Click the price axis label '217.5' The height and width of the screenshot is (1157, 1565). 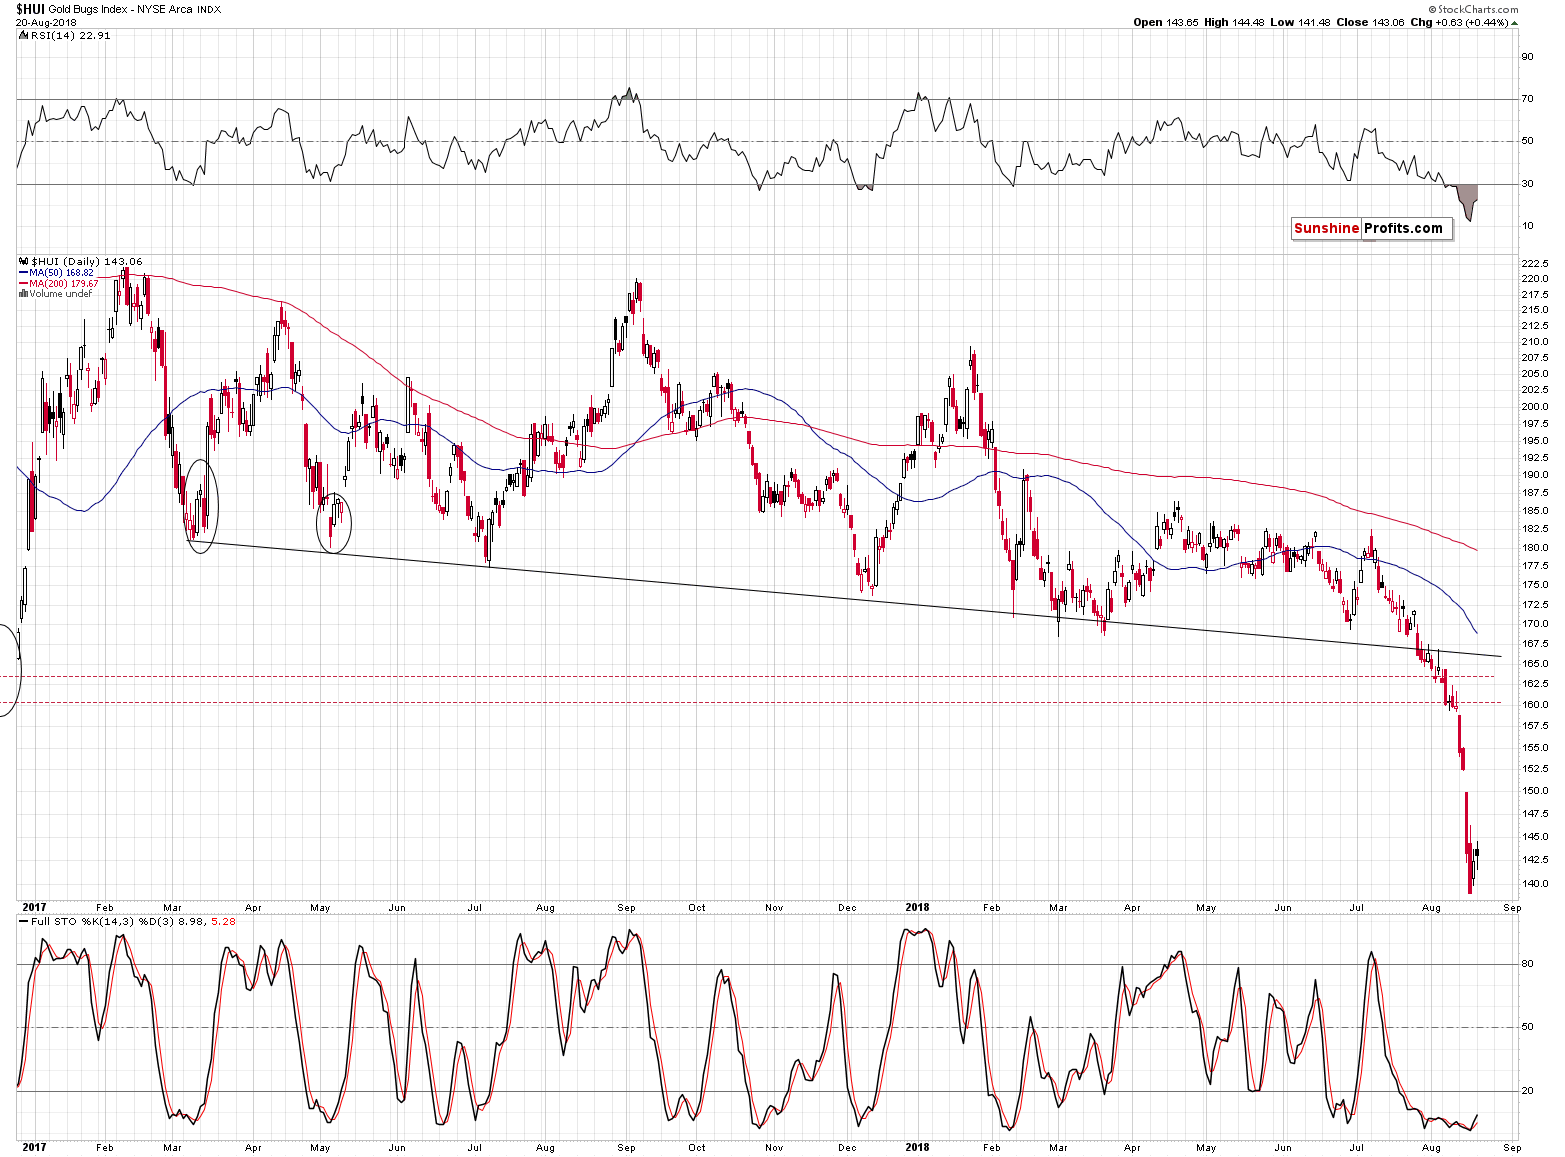(x=1535, y=295)
